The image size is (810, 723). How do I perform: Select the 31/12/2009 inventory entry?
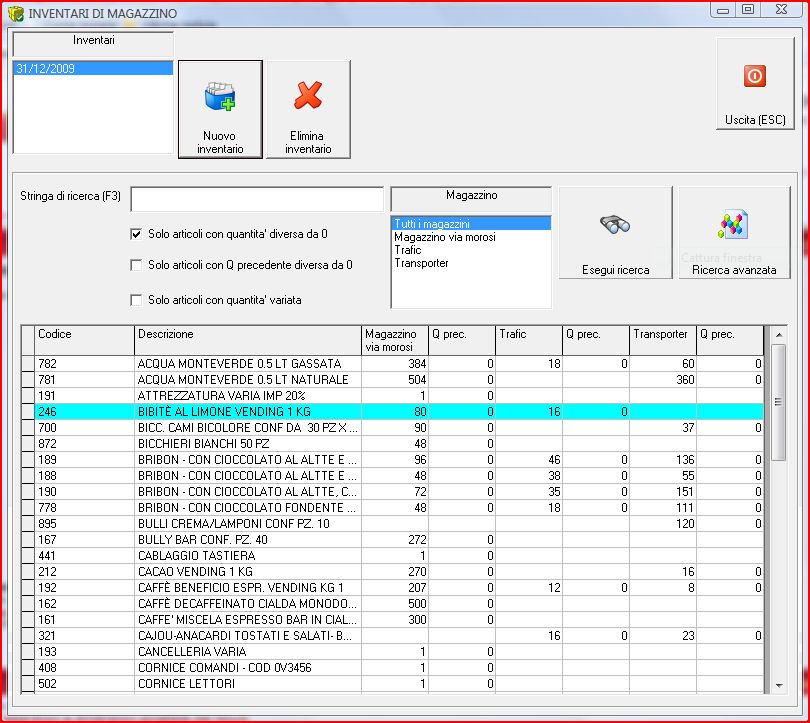[46, 69]
